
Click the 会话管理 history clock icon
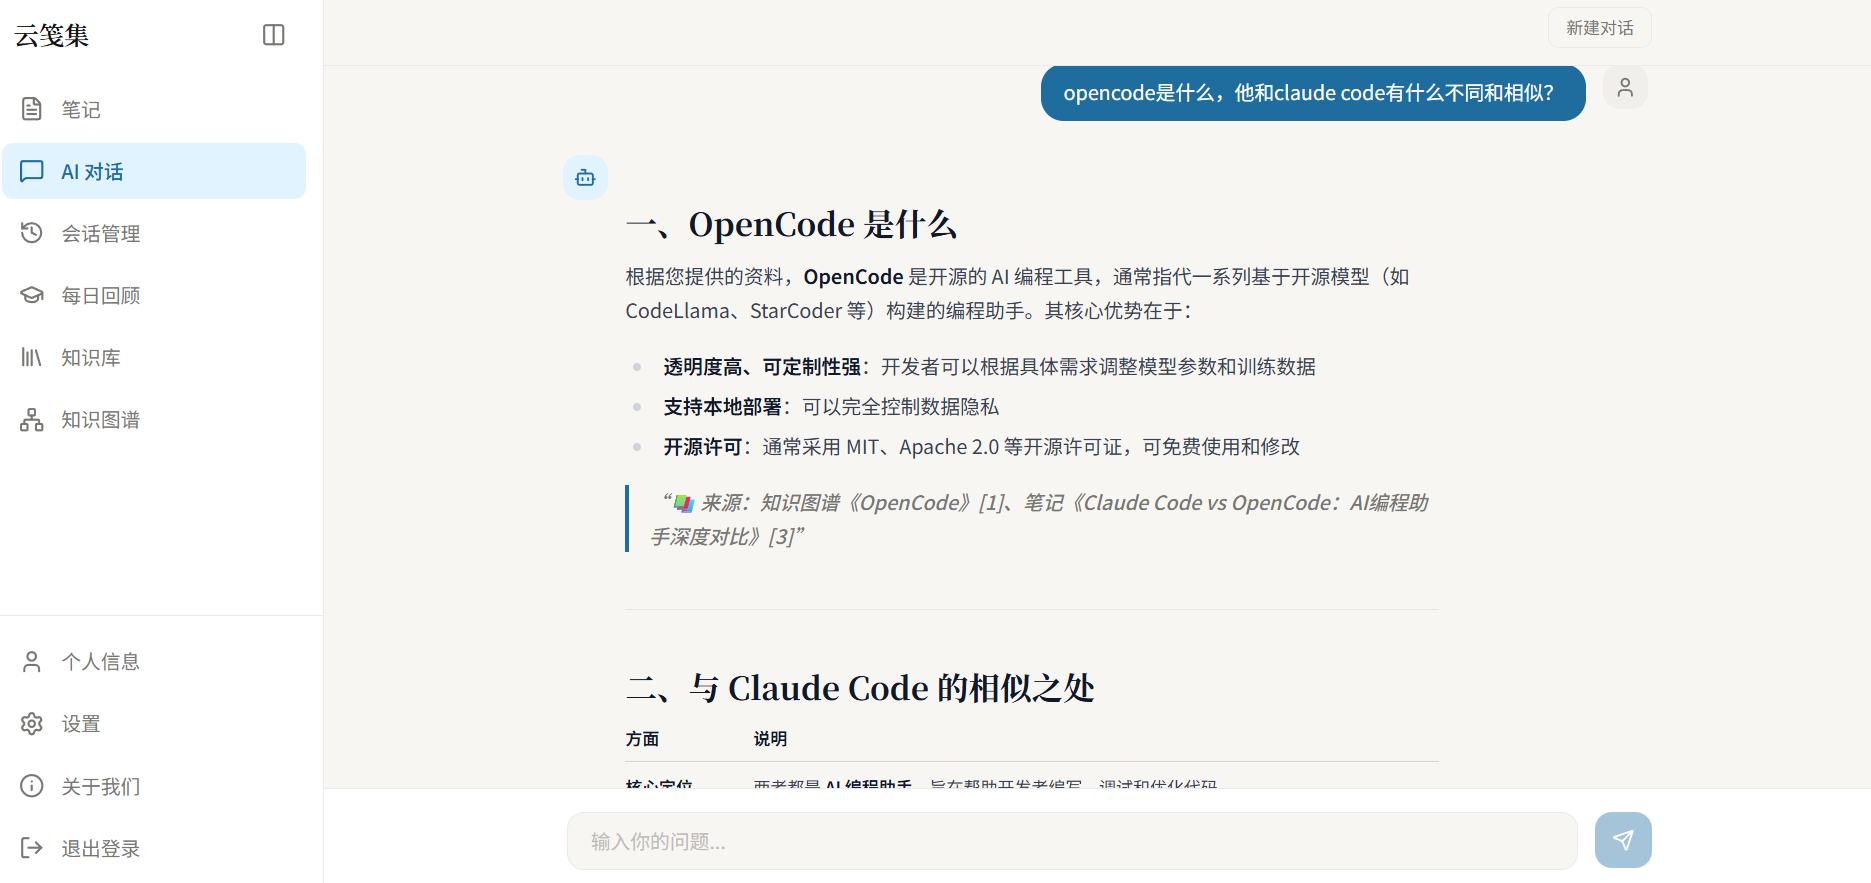[x=32, y=233]
